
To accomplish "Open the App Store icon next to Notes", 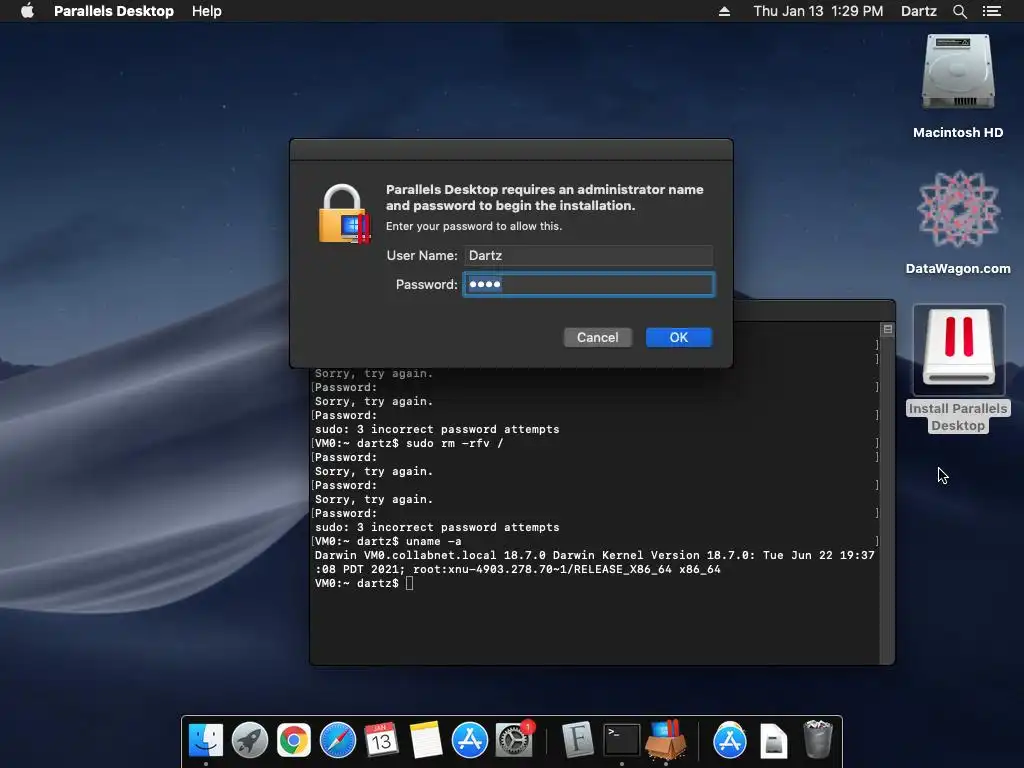I will click(470, 741).
